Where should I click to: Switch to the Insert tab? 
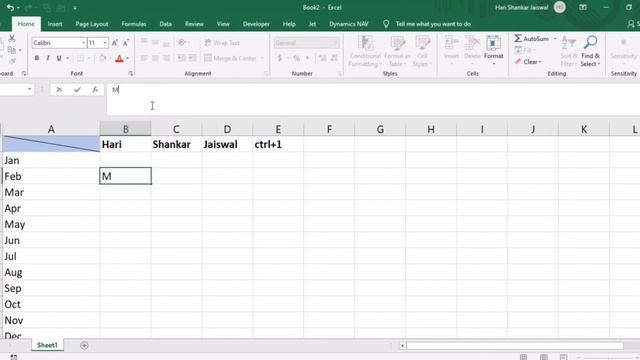55,24
